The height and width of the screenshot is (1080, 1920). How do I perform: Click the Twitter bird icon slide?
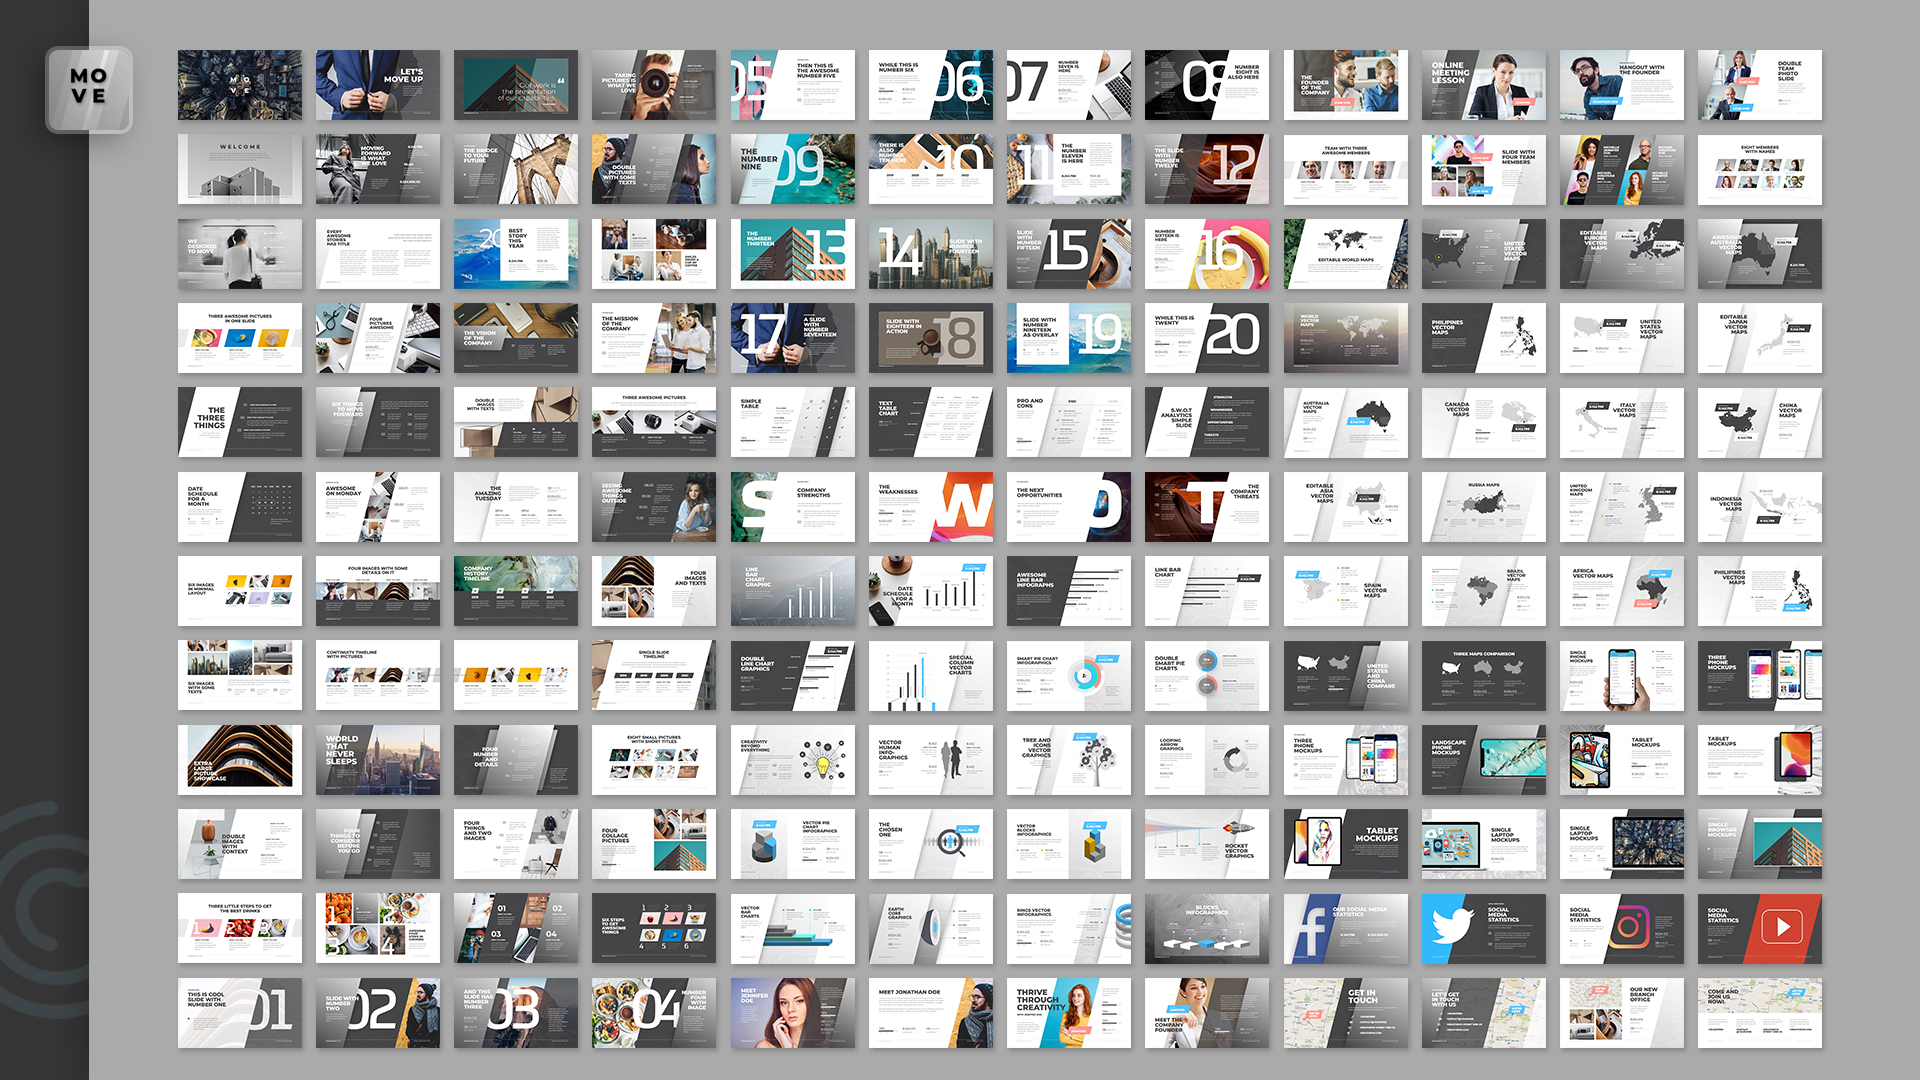pos(1452,925)
